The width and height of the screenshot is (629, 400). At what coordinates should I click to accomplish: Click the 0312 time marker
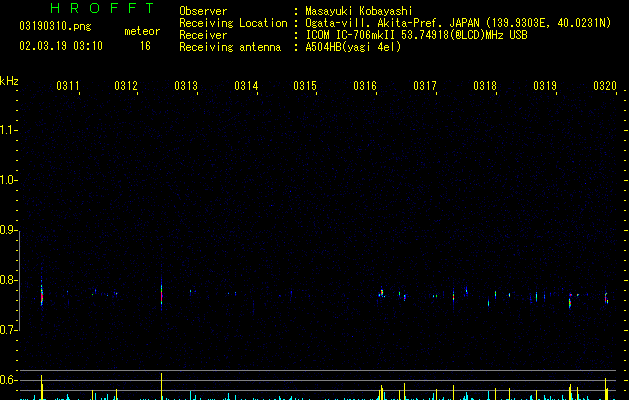(126, 86)
